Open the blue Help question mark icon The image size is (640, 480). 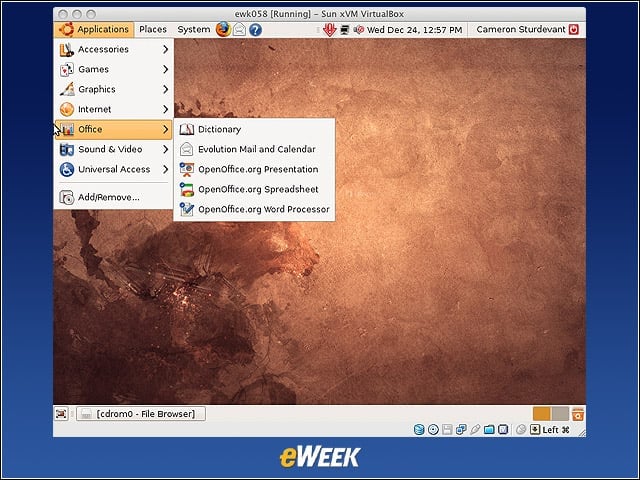(x=256, y=30)
